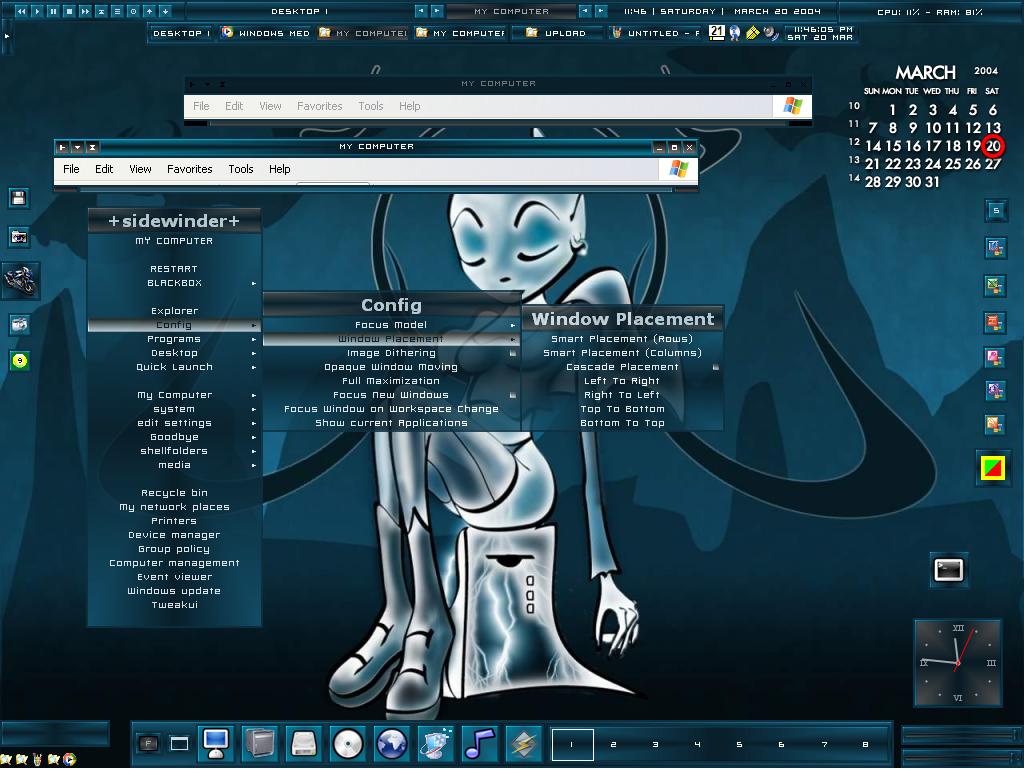Screen dimensions: 1024x770
Task: Open the '21' calendar tray icon
Action: [x=716, y=32]
